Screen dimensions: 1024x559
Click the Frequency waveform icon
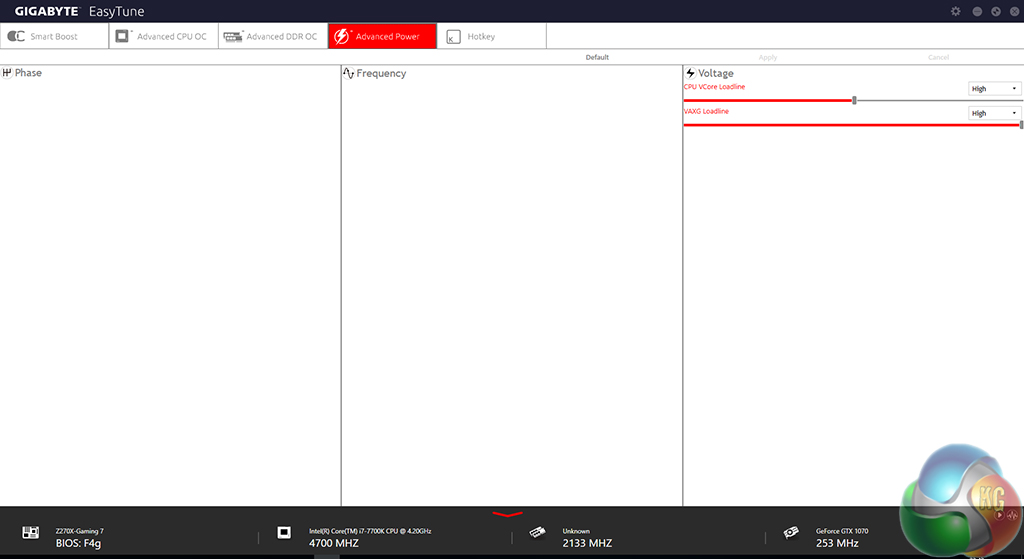coord(349,73)
